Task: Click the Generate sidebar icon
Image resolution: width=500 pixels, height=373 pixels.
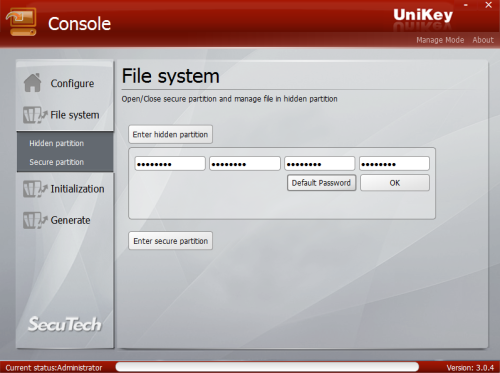Action: pos(35,220)
